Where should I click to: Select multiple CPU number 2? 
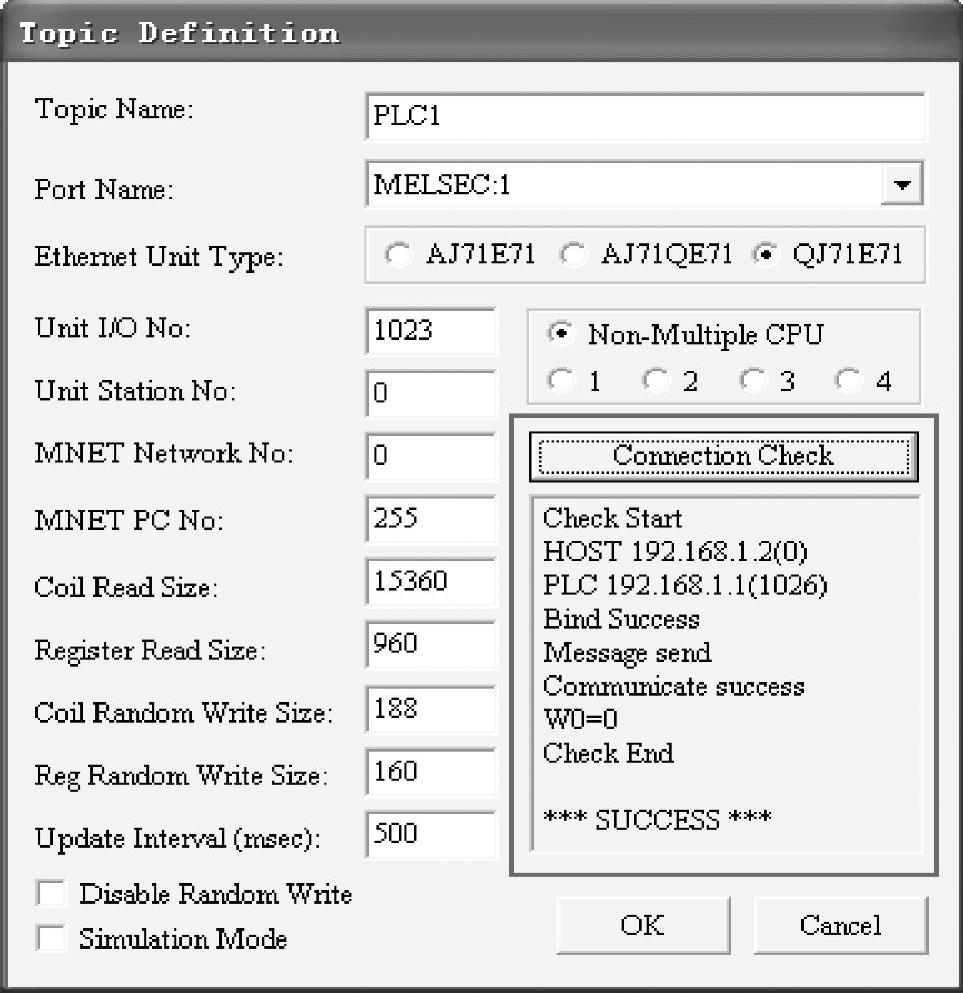click(654, 381)
